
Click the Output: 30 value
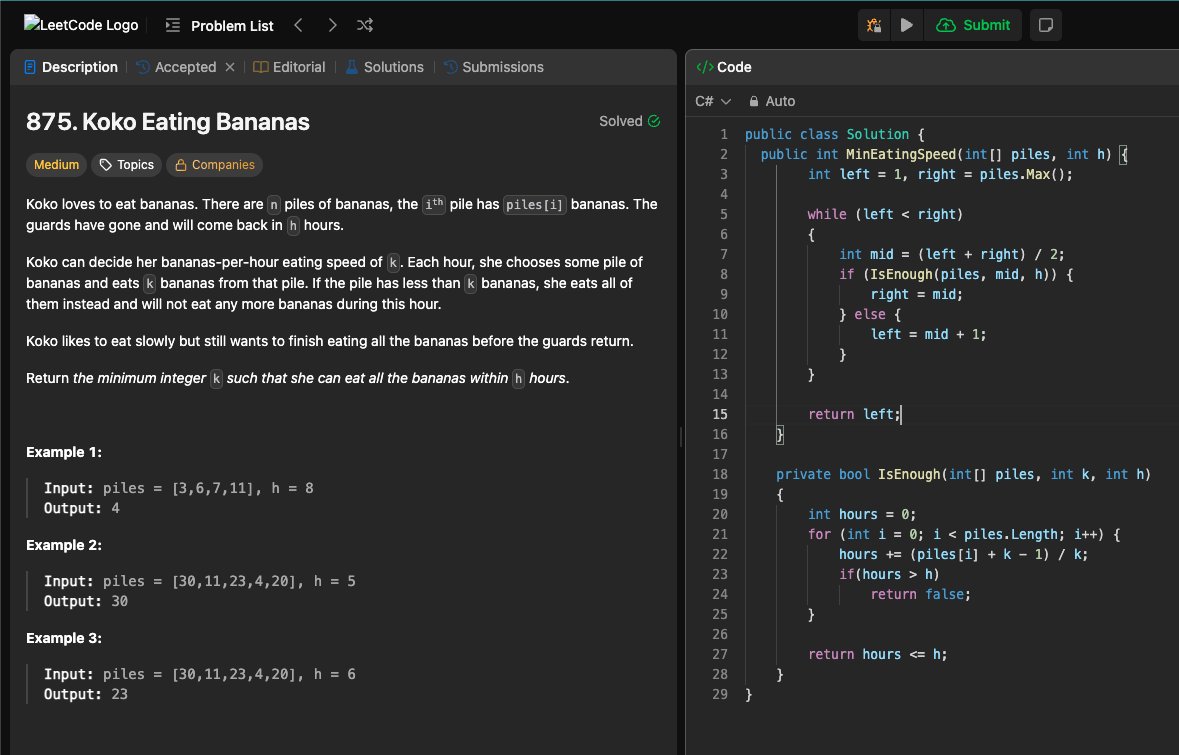119,601
